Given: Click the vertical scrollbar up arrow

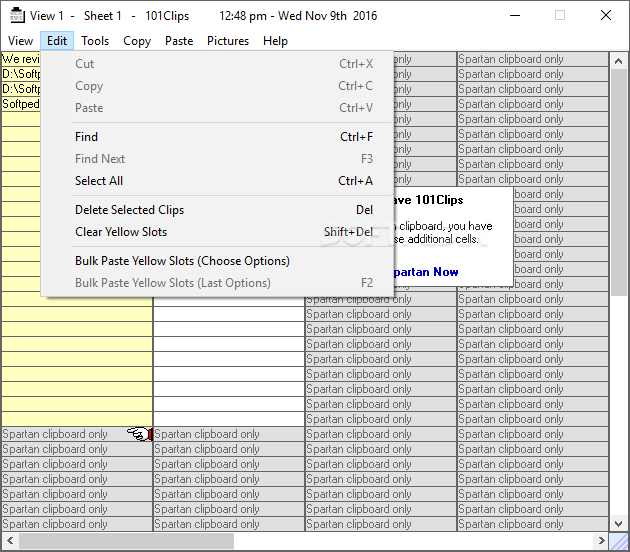Looking at the screenshot, I should pos(618,61).
